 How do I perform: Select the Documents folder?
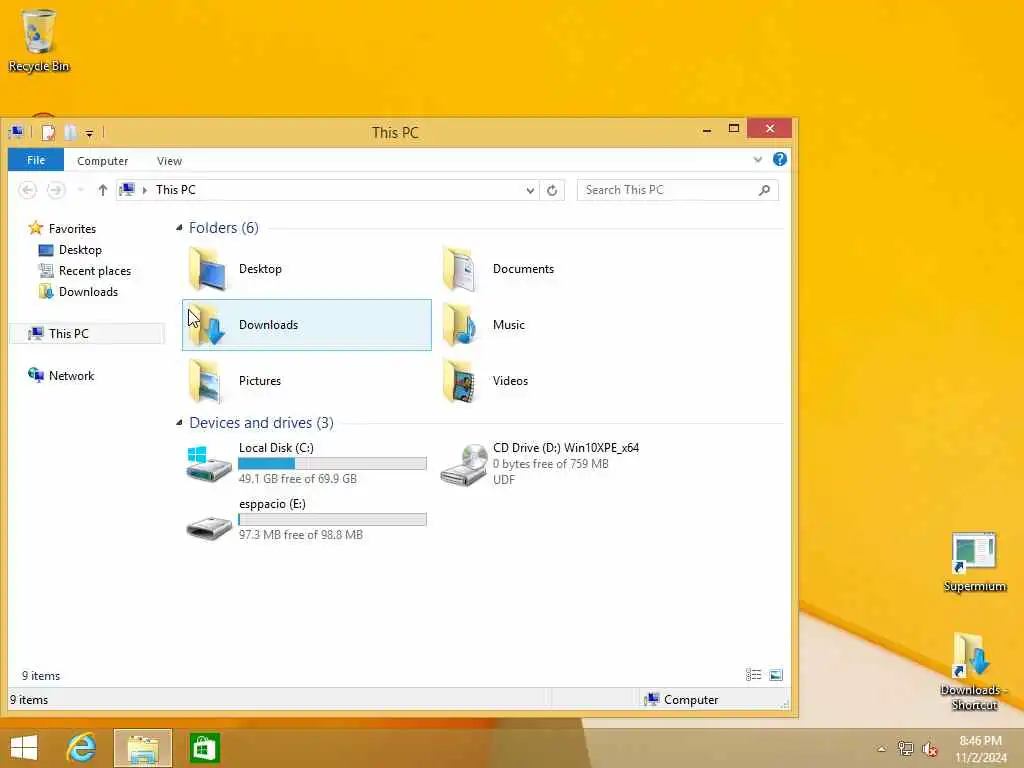[x=562, y=269]
